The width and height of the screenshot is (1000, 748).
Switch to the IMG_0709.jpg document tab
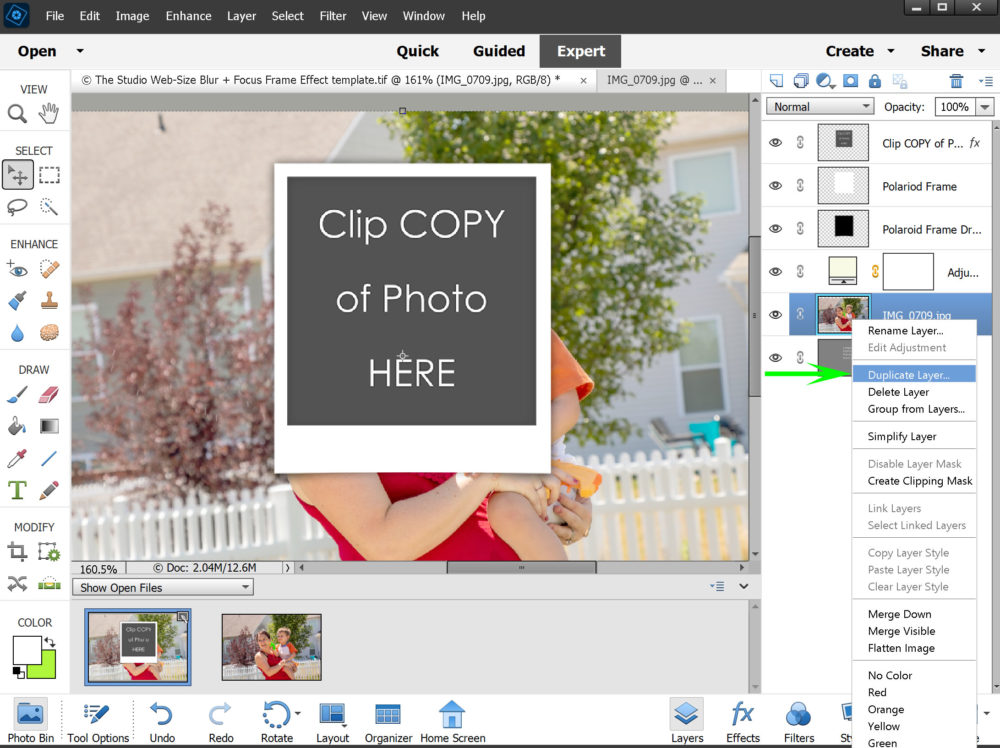click(x=654, y=80)
